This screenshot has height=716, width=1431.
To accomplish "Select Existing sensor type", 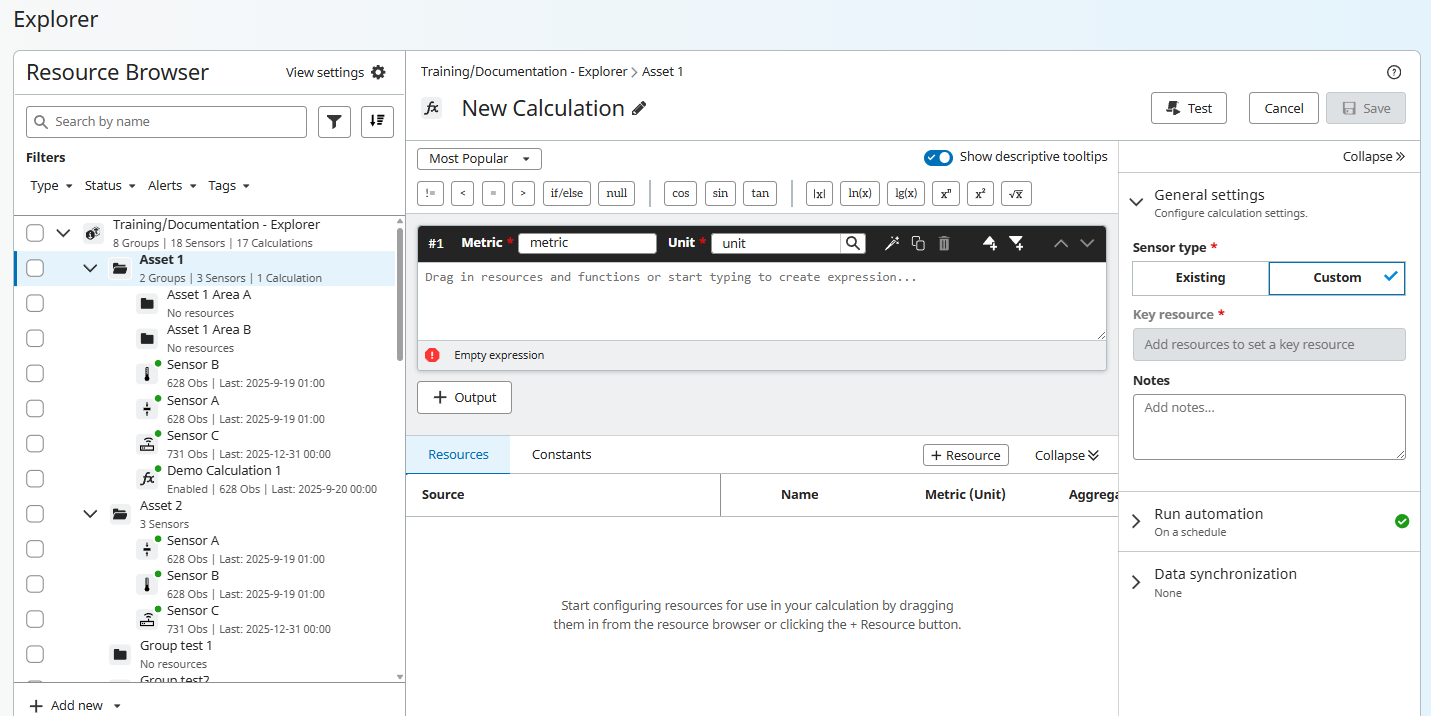I will [1200, 278].
